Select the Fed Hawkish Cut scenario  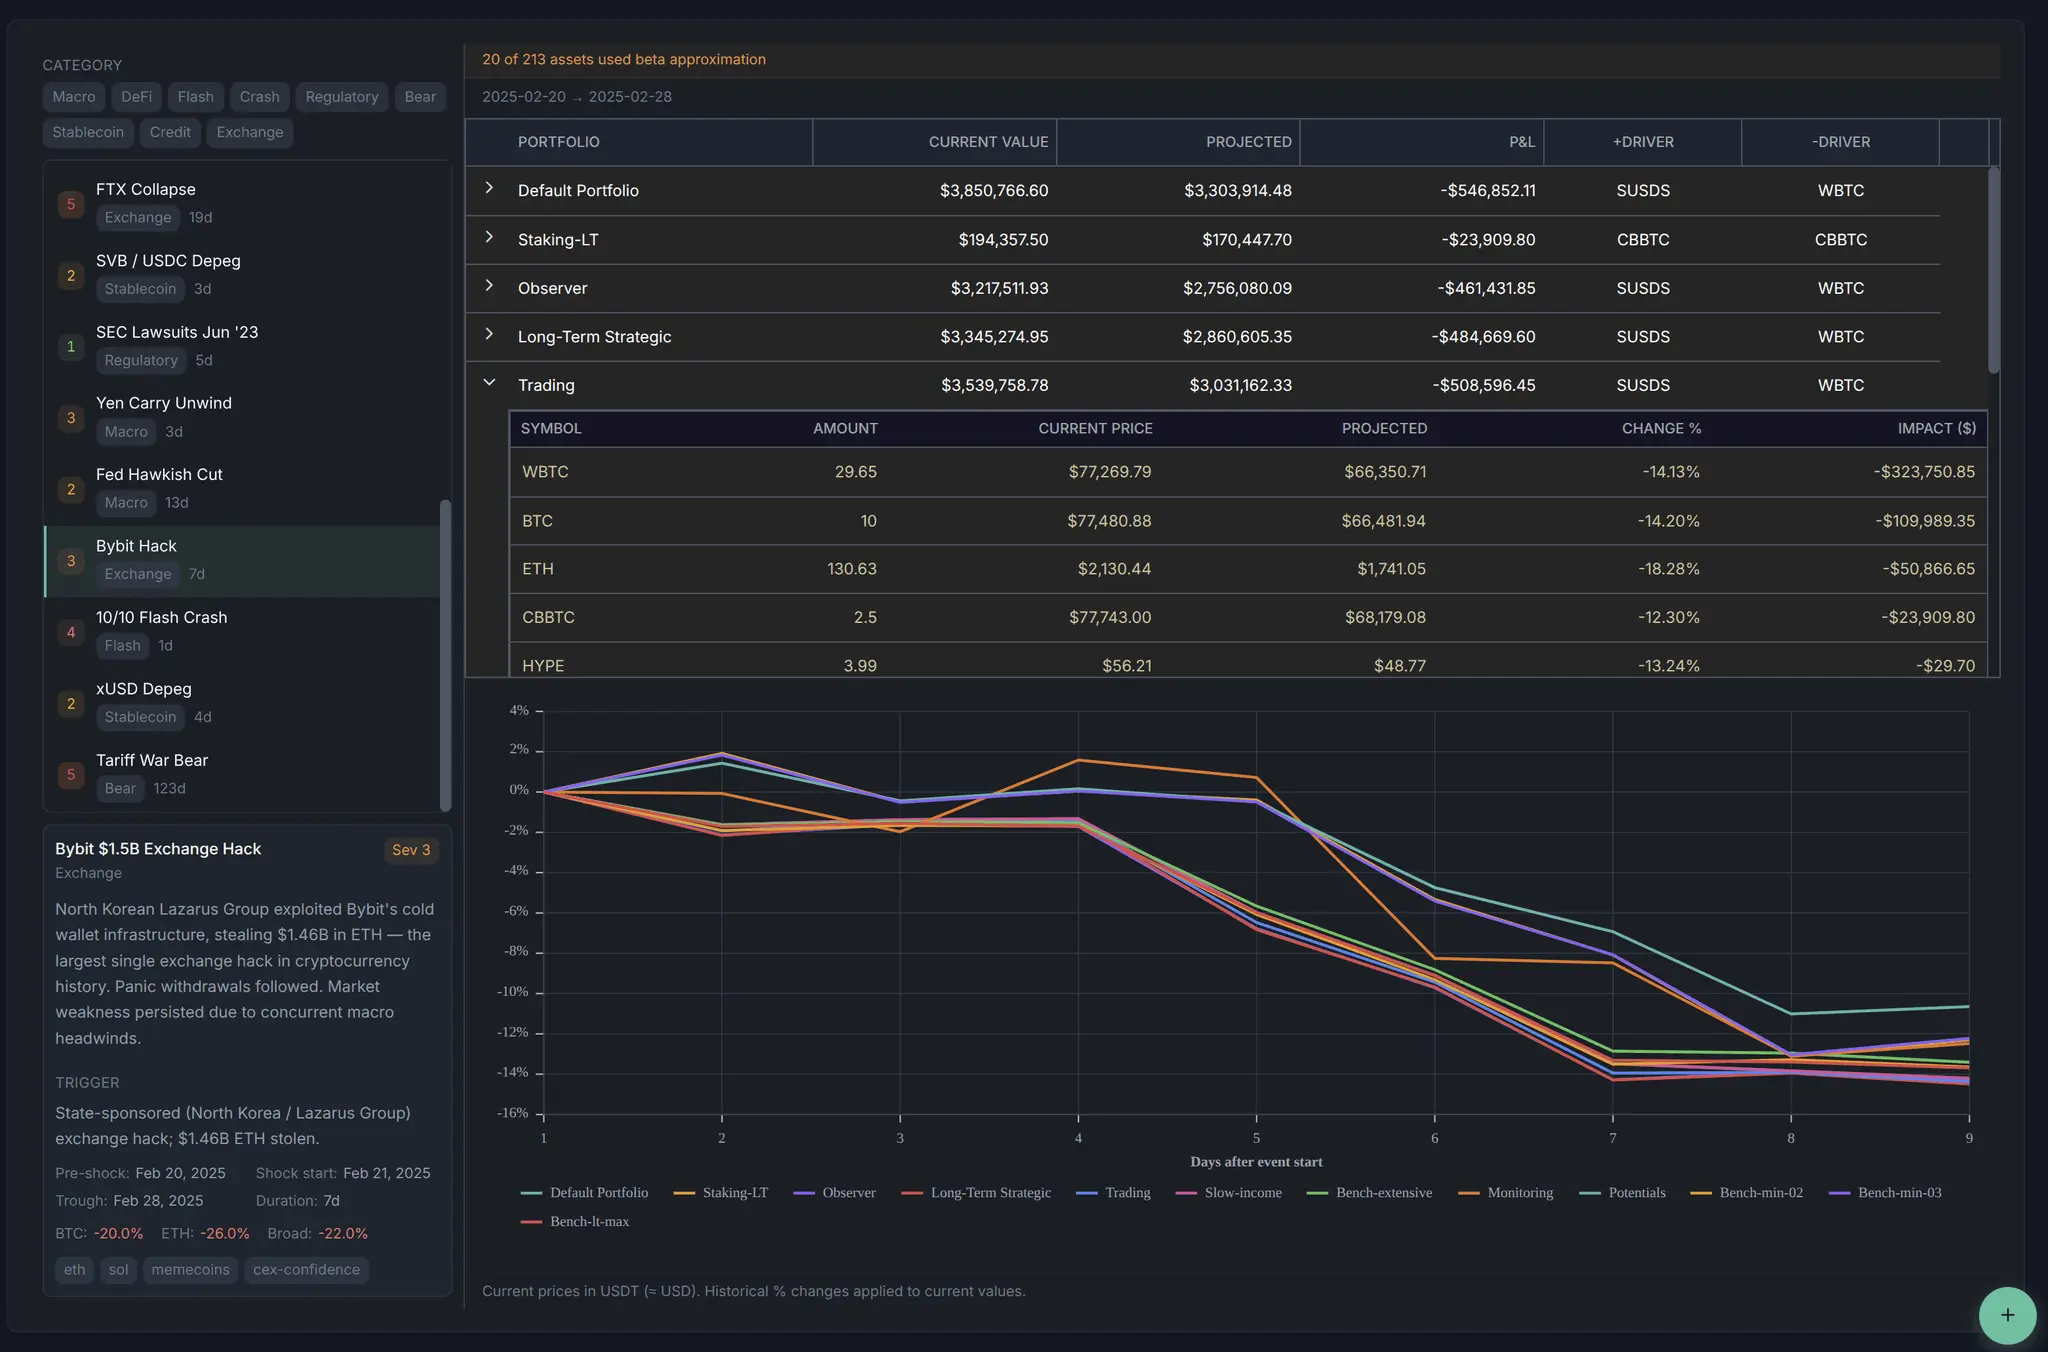click(242, 489)
